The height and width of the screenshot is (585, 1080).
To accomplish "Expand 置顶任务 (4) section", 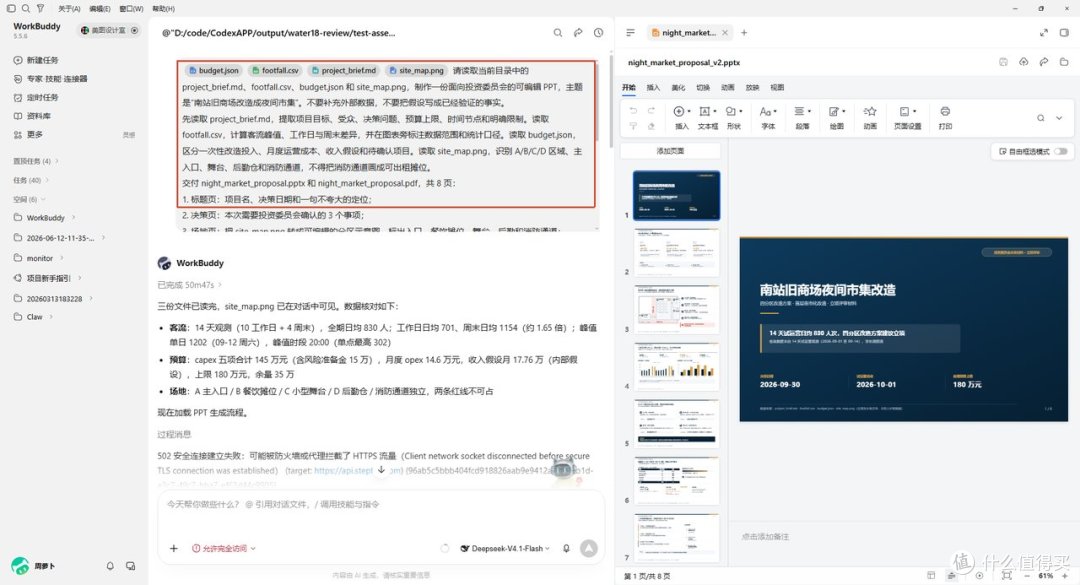I will [36, 161].
